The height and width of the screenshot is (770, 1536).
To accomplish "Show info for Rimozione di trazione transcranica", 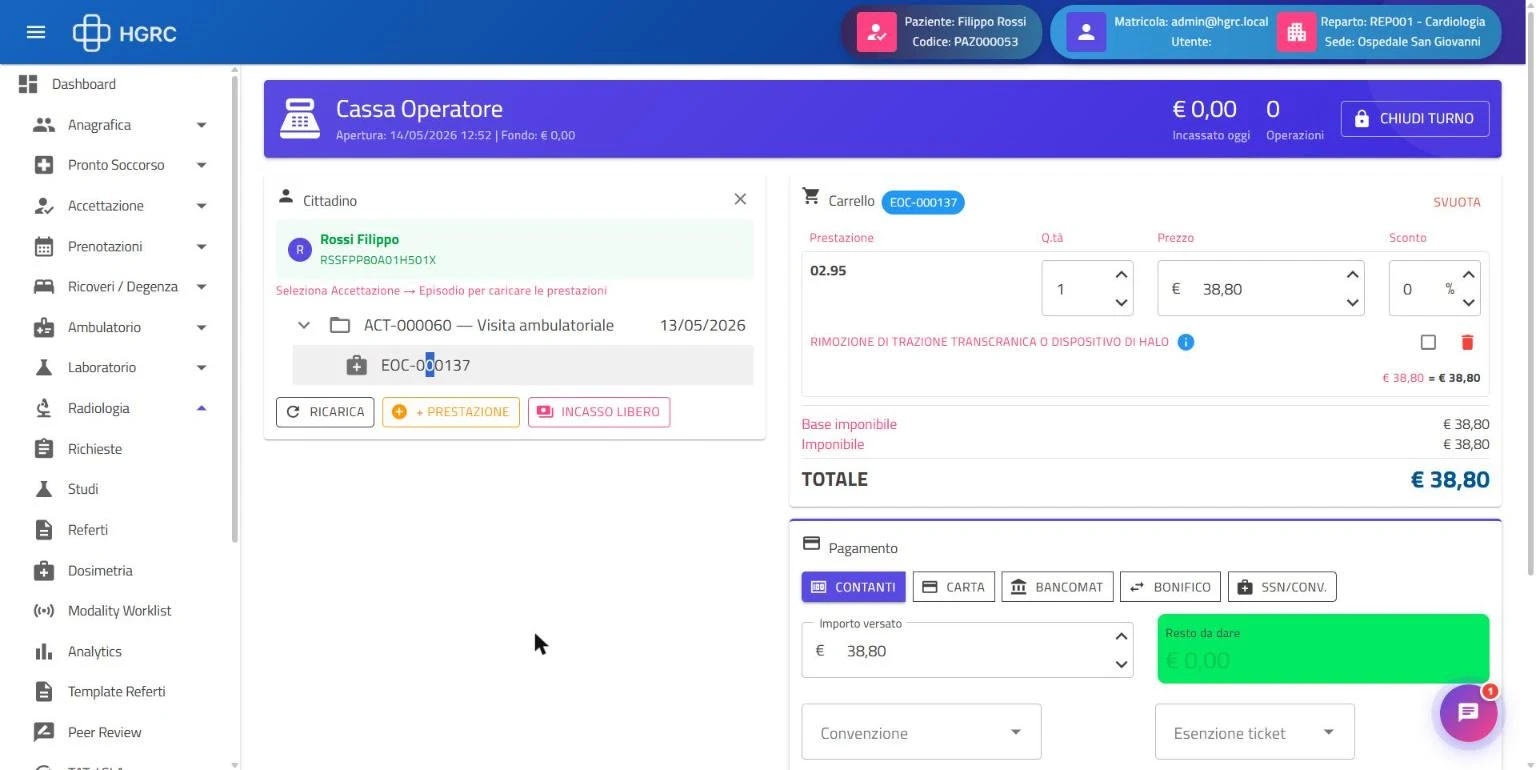I will coord(1186,342).
